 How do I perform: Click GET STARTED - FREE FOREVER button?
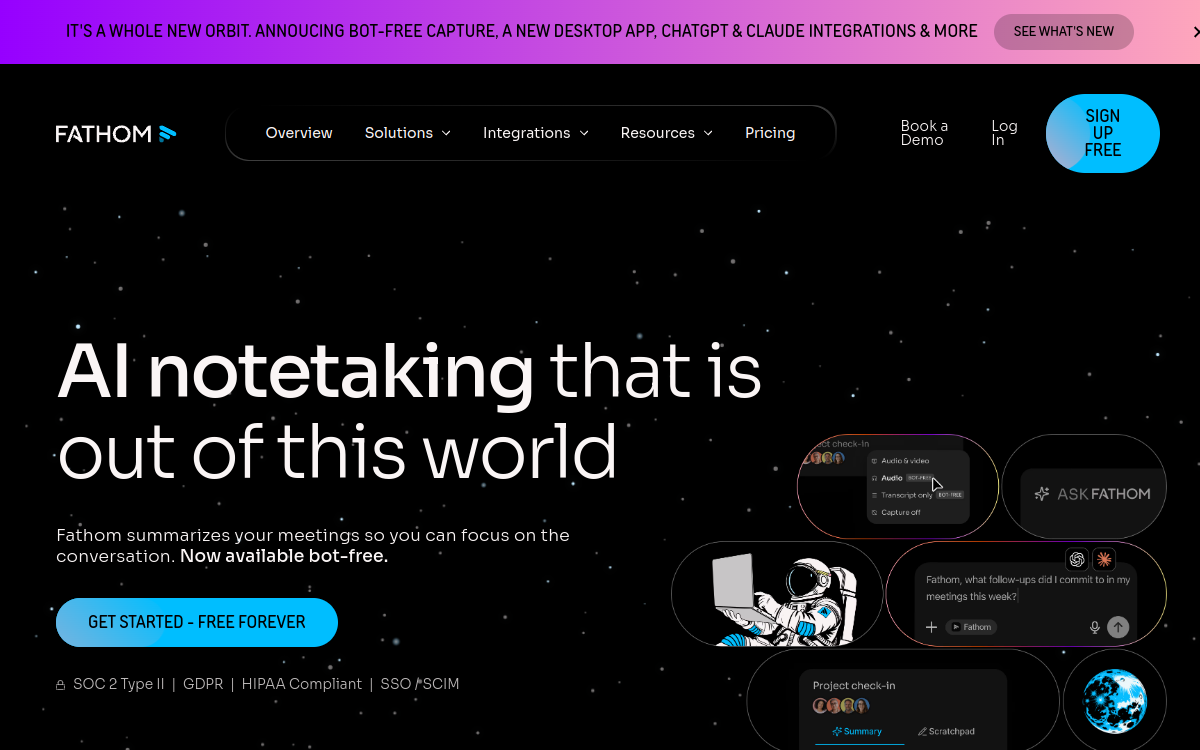coord(197,622)
